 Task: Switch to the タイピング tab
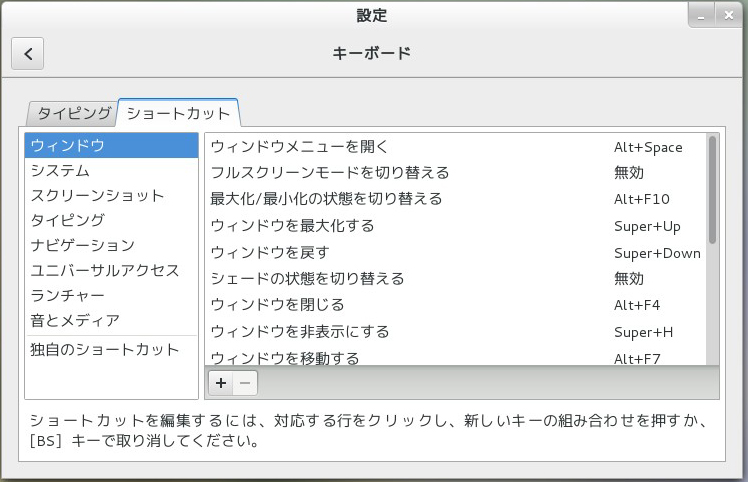coord(72,113)
